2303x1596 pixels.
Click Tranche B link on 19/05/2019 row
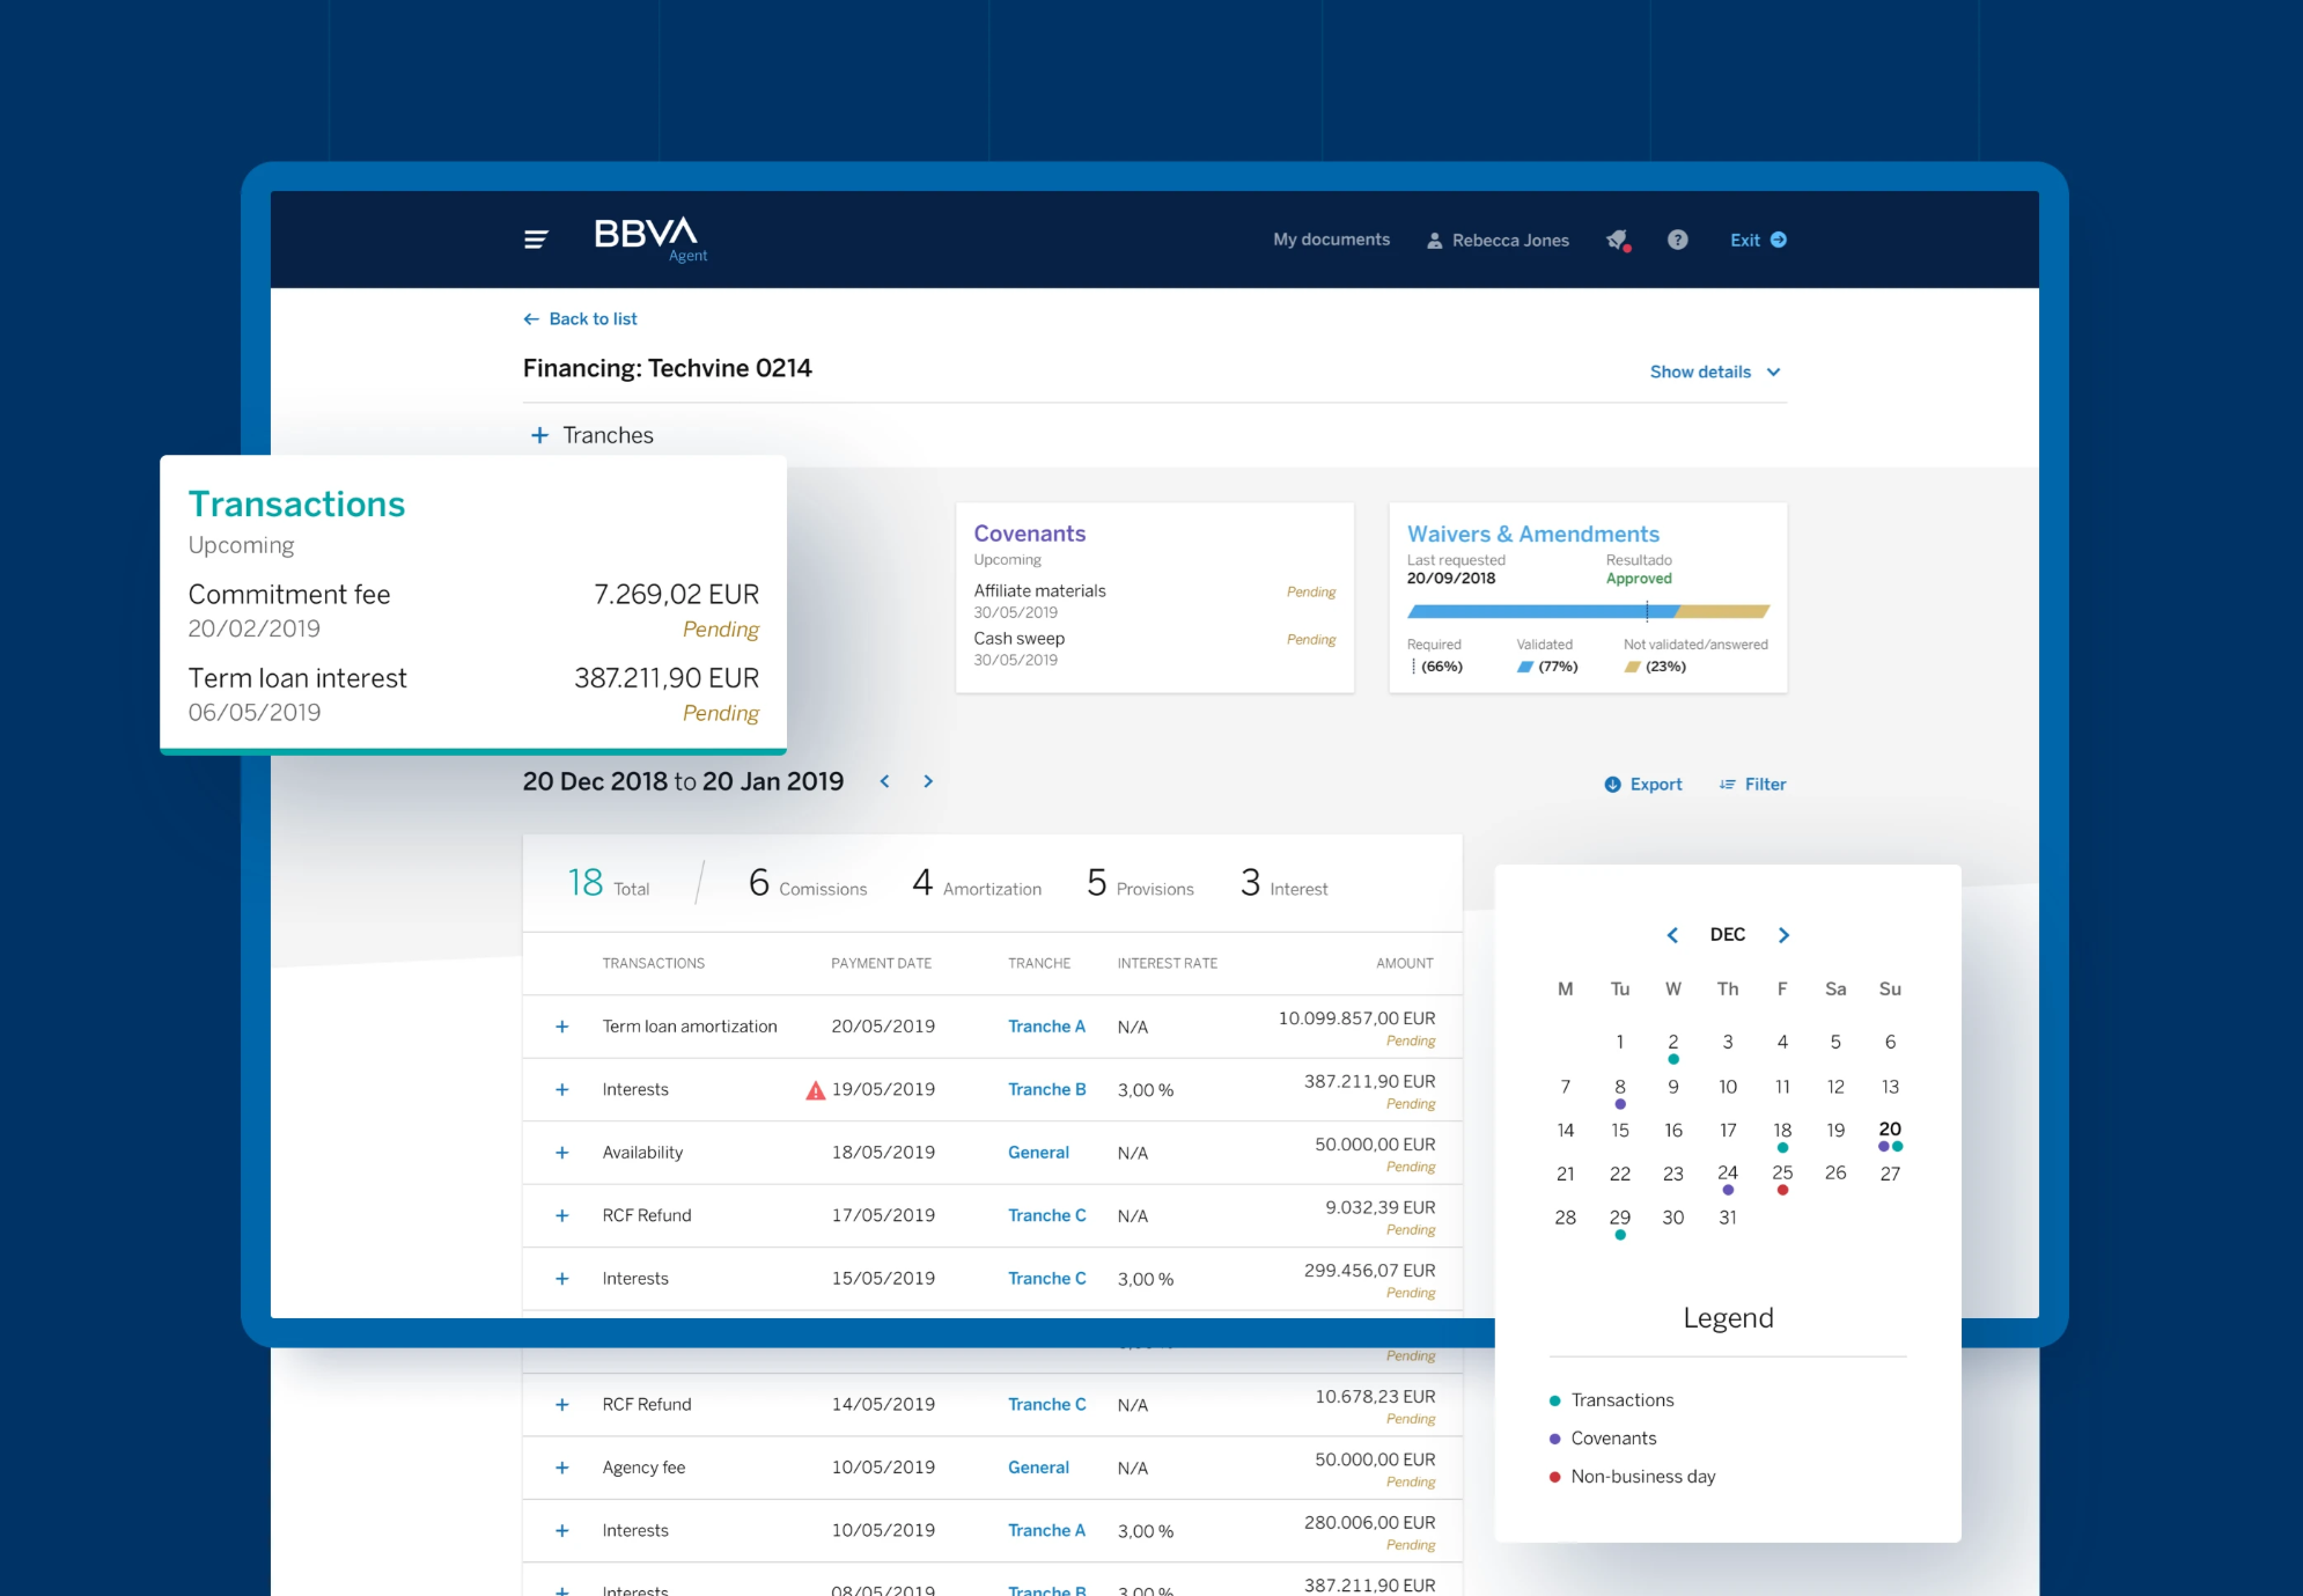click(1046, 1090)
